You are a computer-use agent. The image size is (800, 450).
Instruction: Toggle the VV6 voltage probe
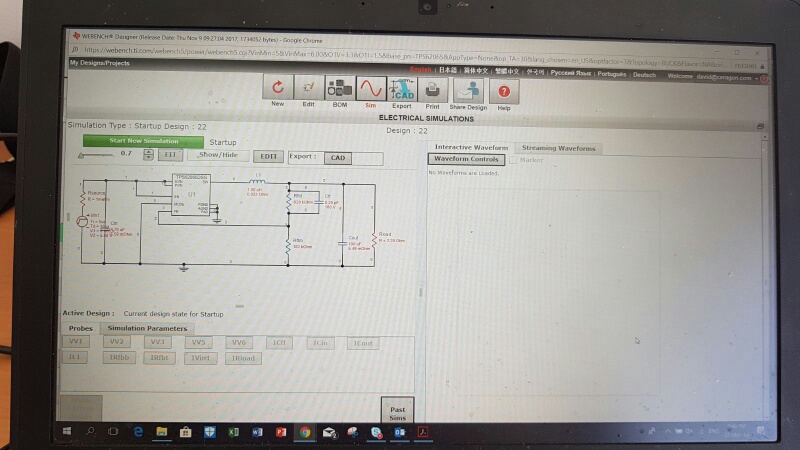pos(239,342)
